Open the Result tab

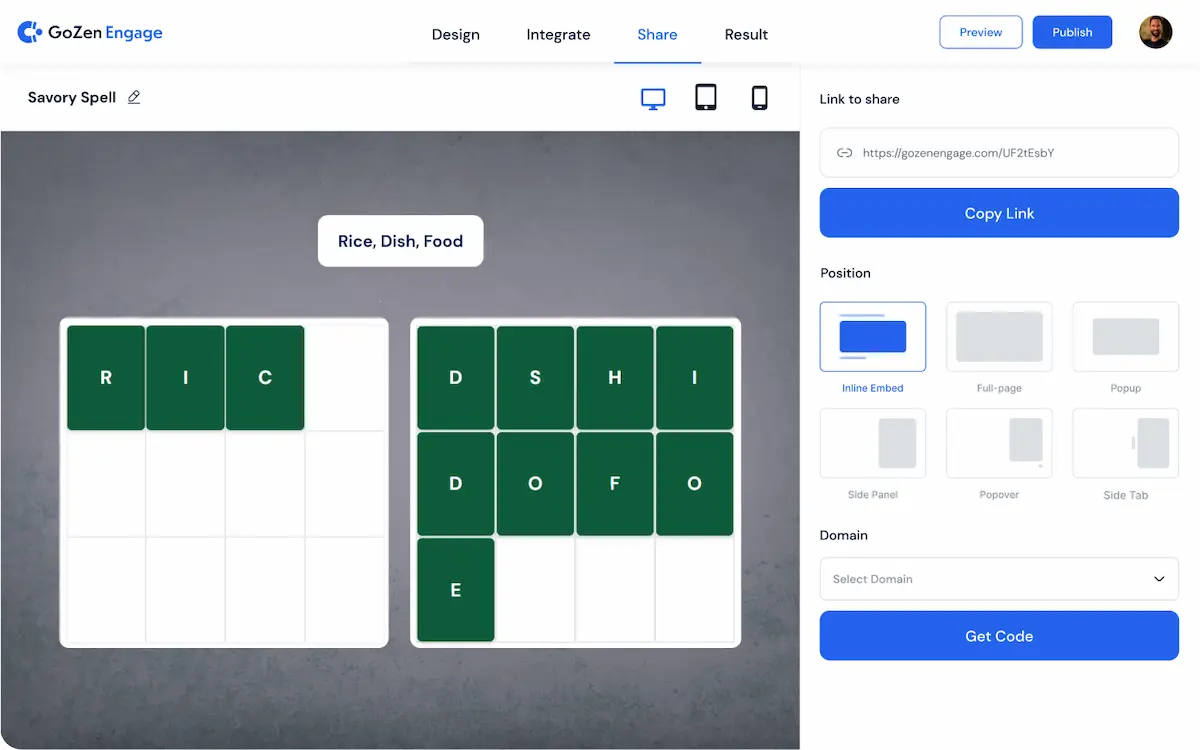[x=746, y=34]
